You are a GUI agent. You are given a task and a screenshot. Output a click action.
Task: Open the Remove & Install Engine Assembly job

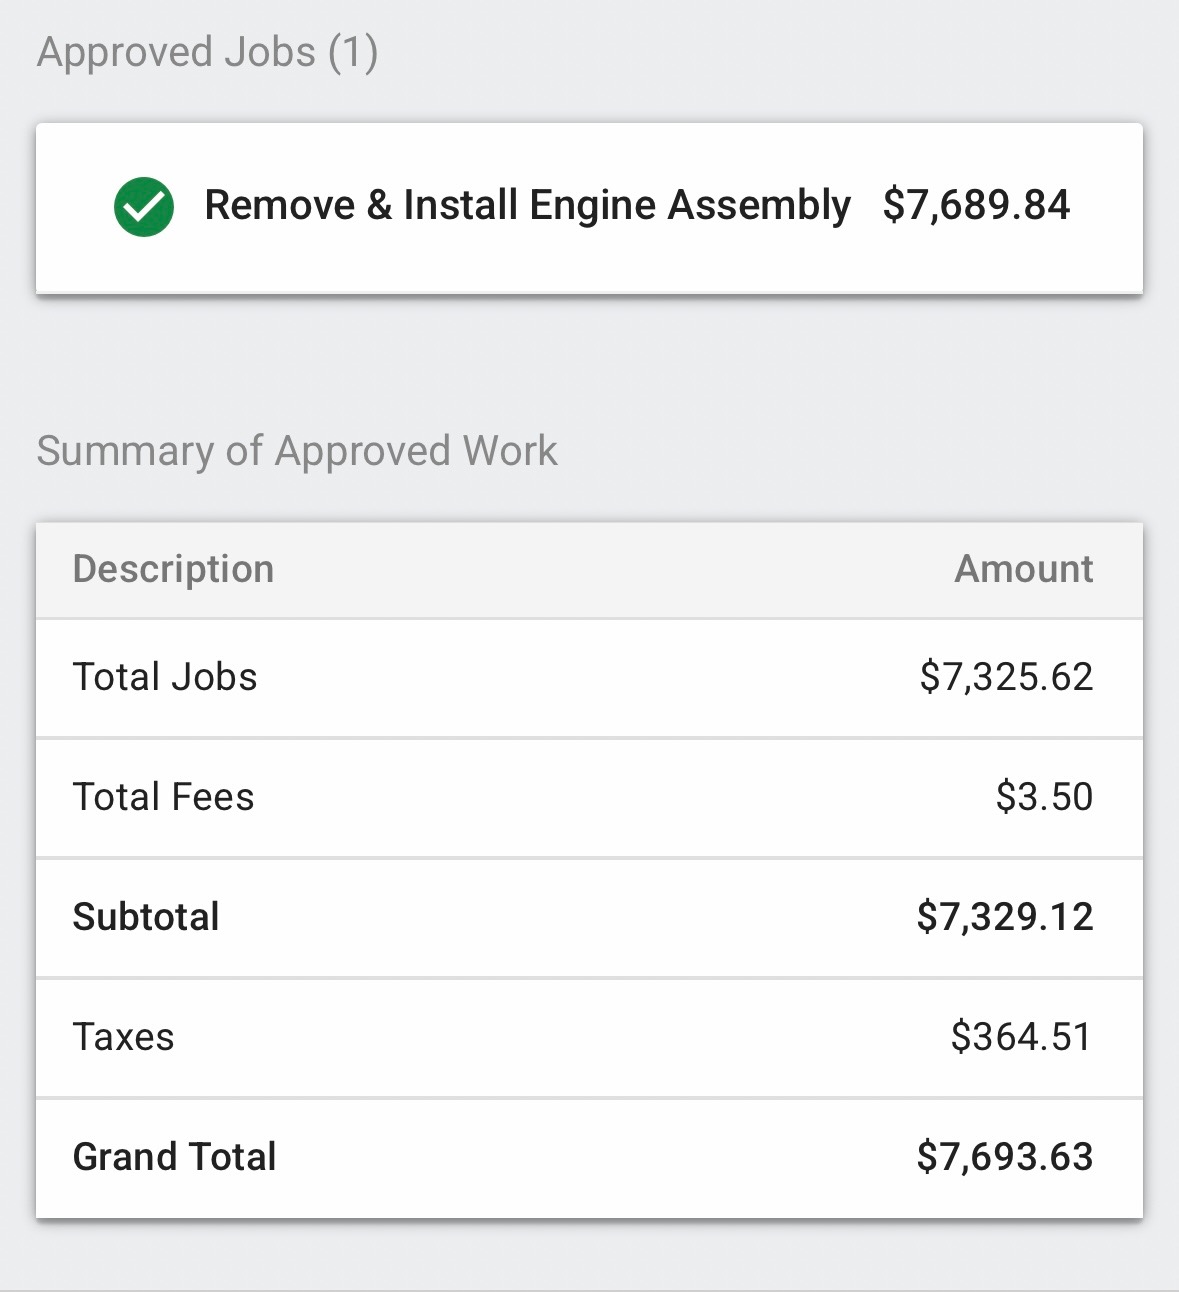point(527,206)
